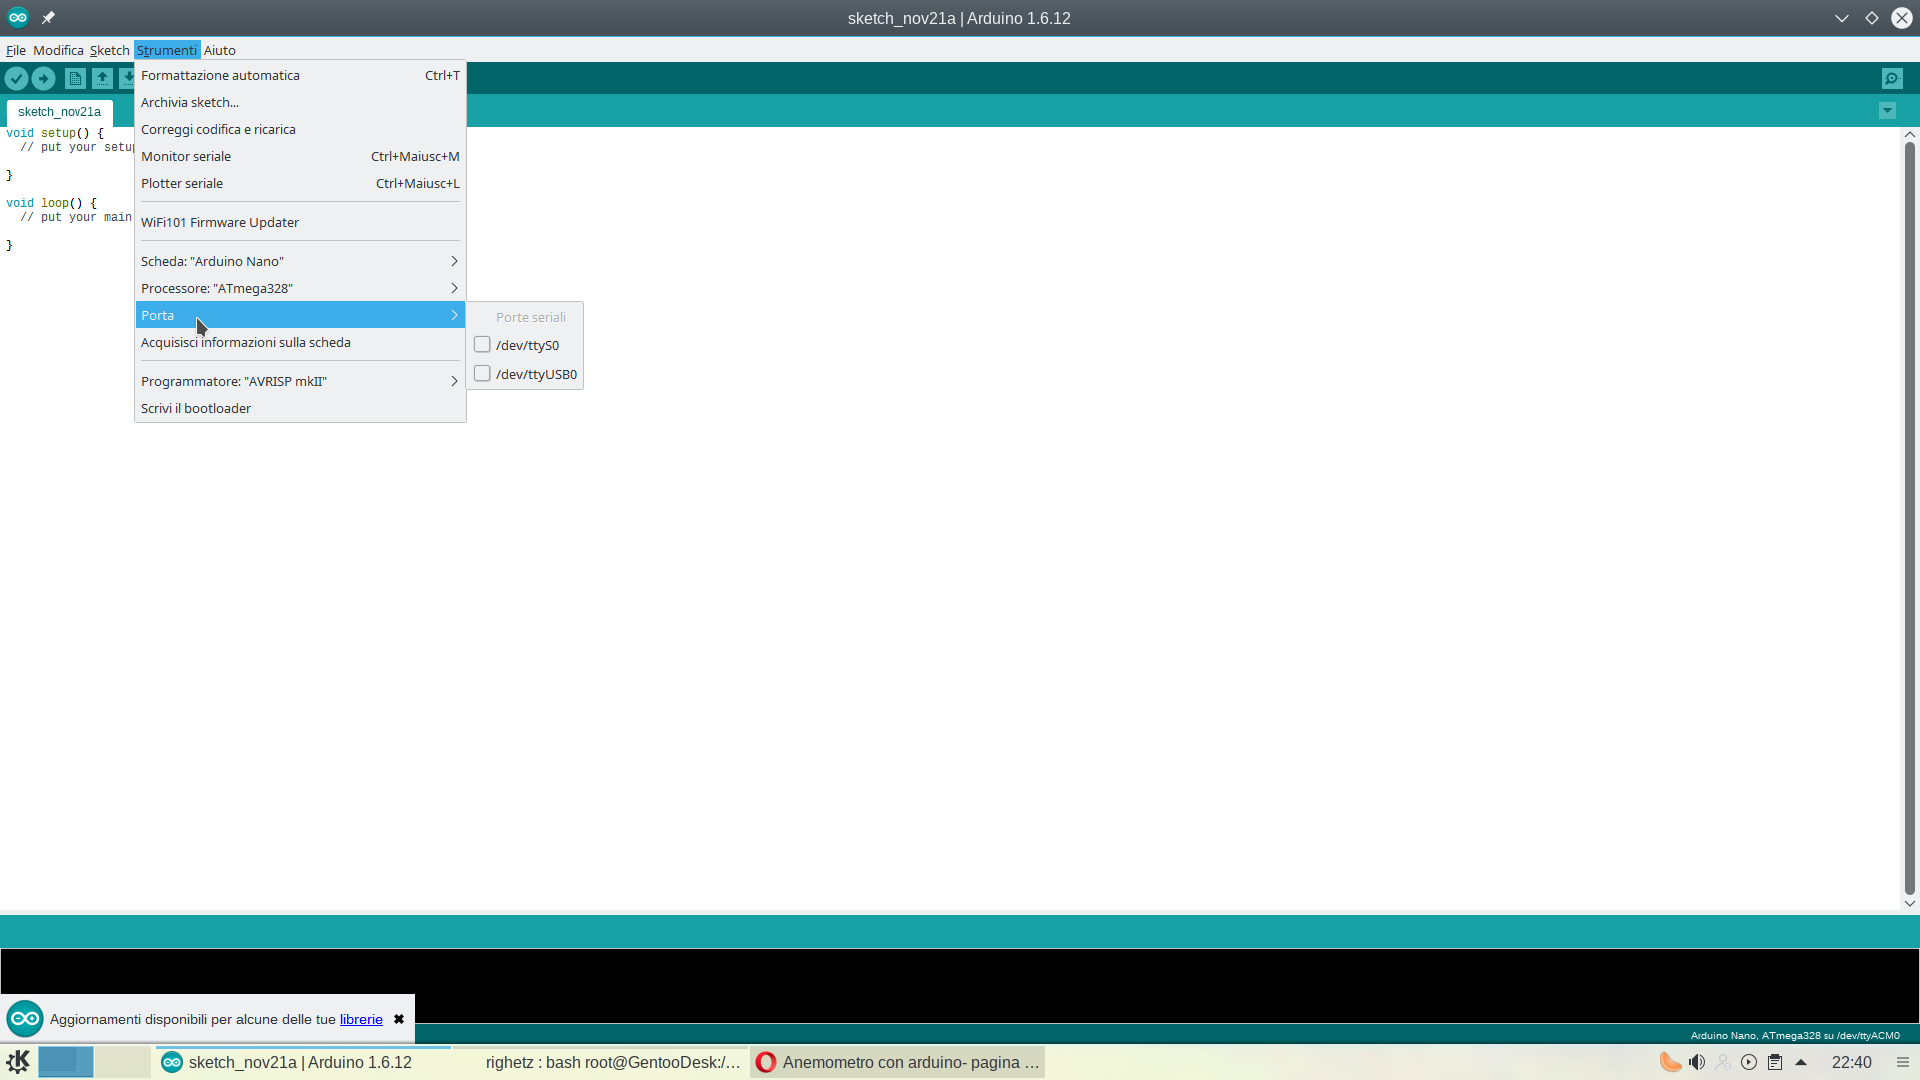Select Archivia sketch...

coord(300,102)
